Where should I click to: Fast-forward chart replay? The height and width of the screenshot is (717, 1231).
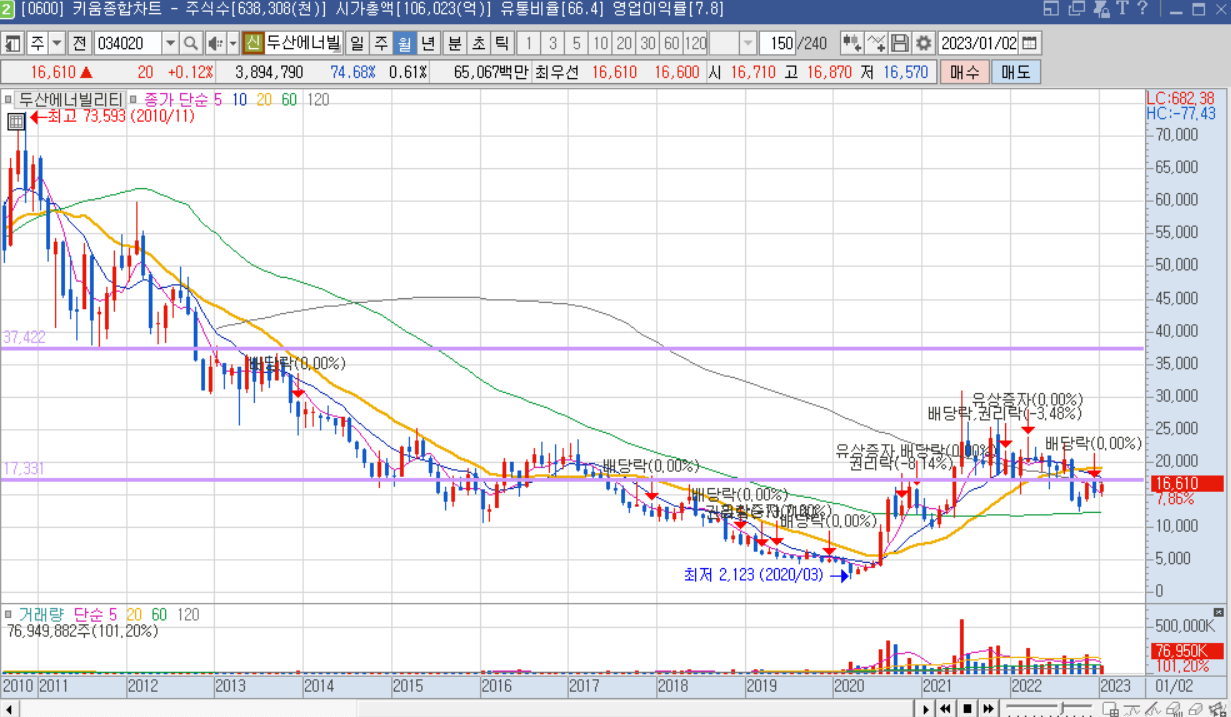[988, 708]
